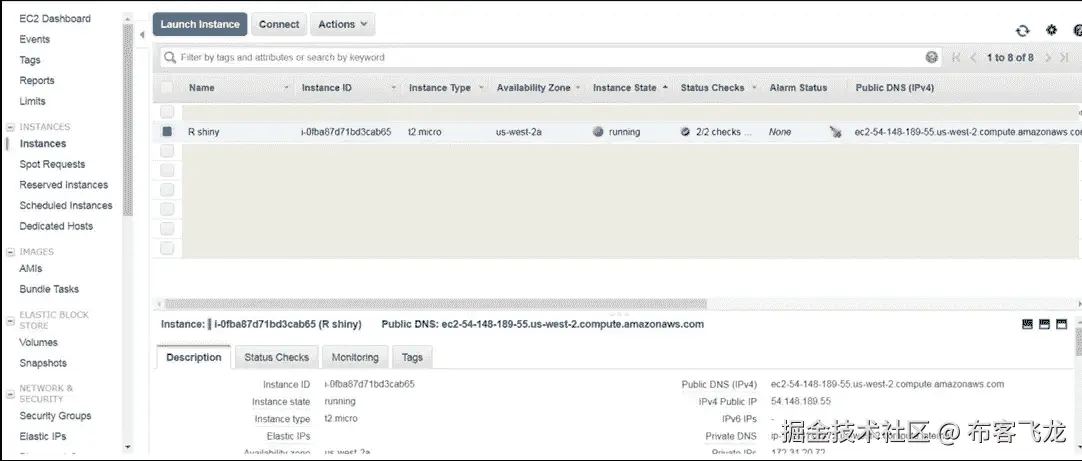Click the help icon inside the search box

[932, 57]
